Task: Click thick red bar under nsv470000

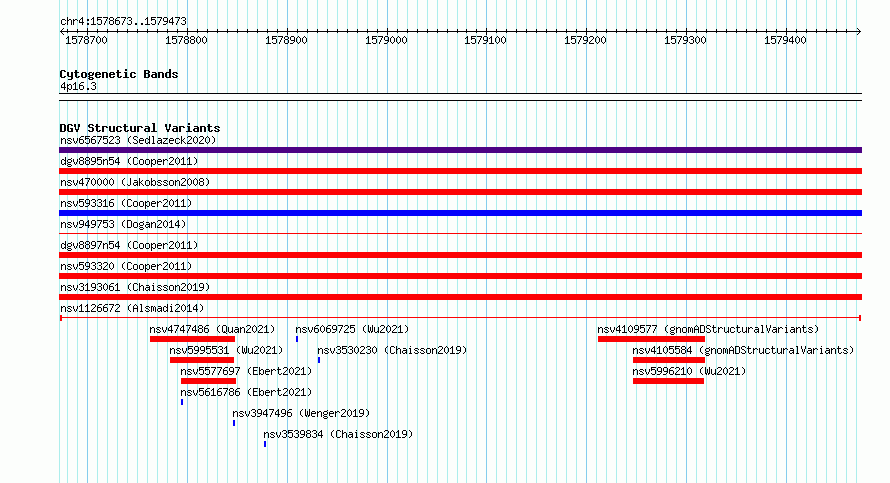Action: point(460,192)
